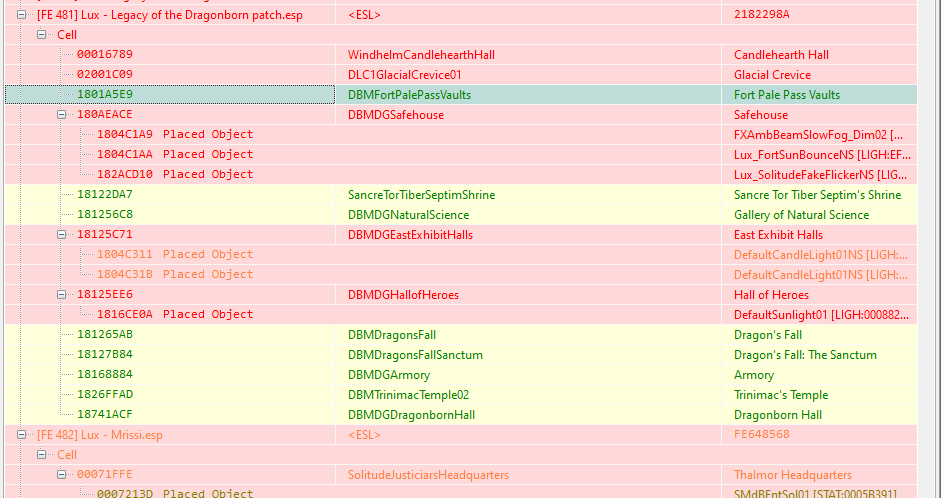This screenshot has width=941, height=498.
Task: Click the DBMFortPalePassVaults editor ID
Action: point(409,95)
